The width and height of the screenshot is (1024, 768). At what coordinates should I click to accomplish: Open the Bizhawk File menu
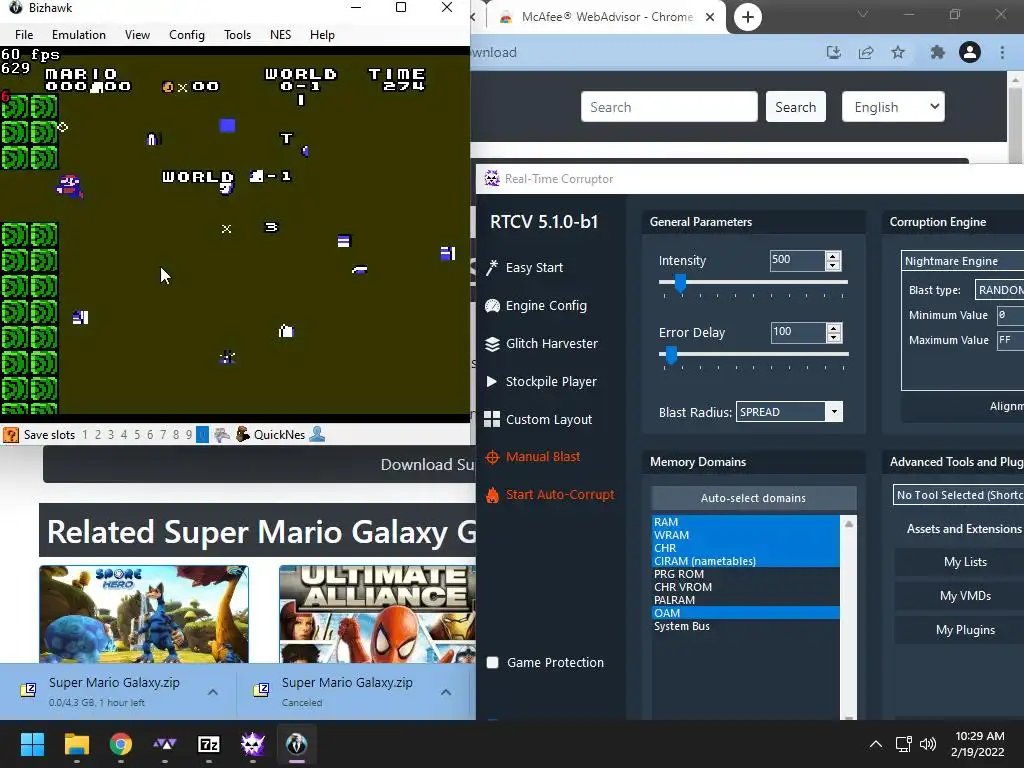(24, 35)
